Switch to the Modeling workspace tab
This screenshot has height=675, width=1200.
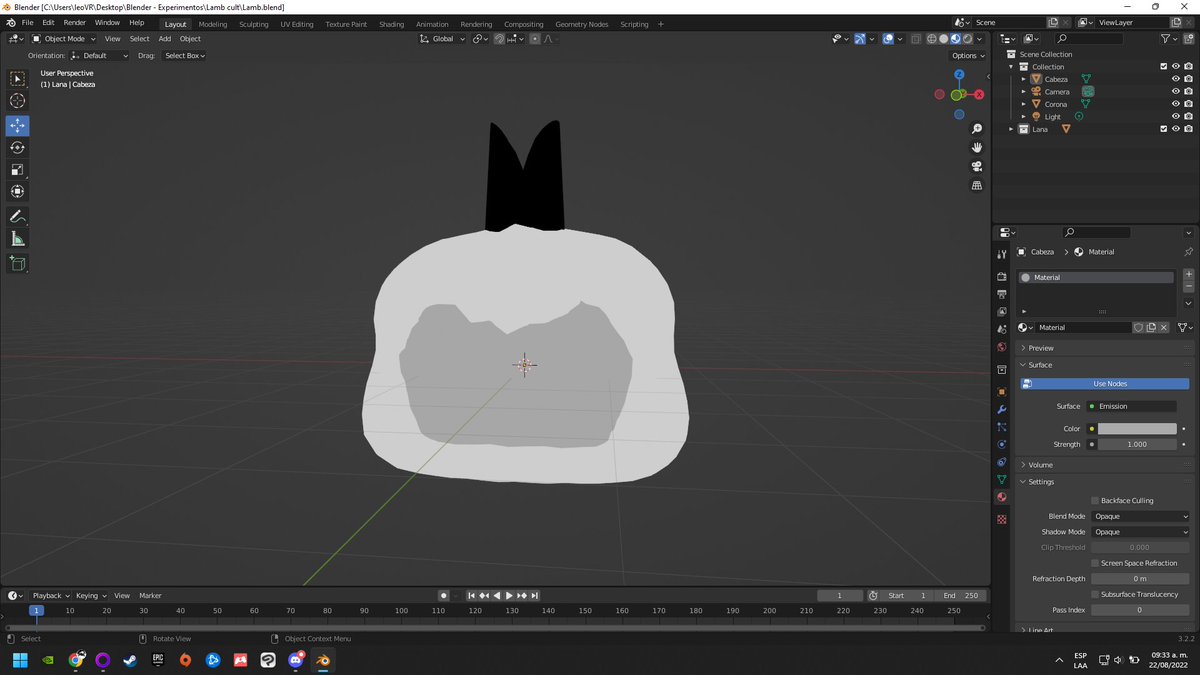(212, 24)
